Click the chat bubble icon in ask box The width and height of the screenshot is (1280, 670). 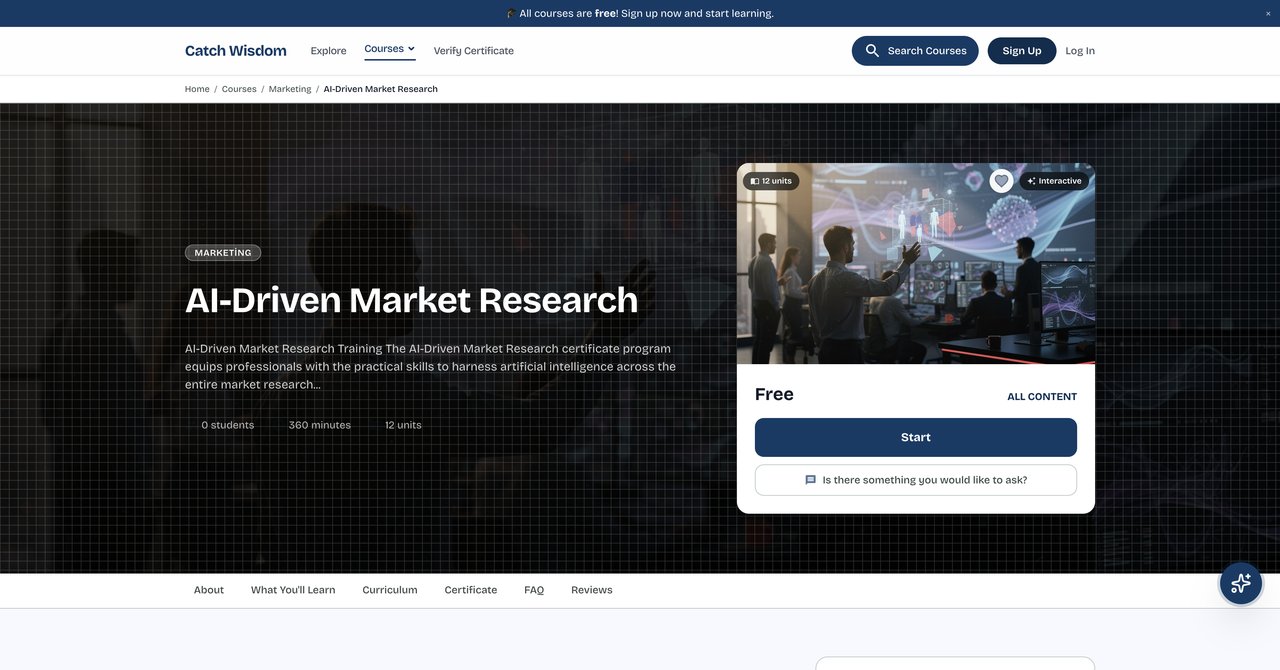tap(811, 480)
